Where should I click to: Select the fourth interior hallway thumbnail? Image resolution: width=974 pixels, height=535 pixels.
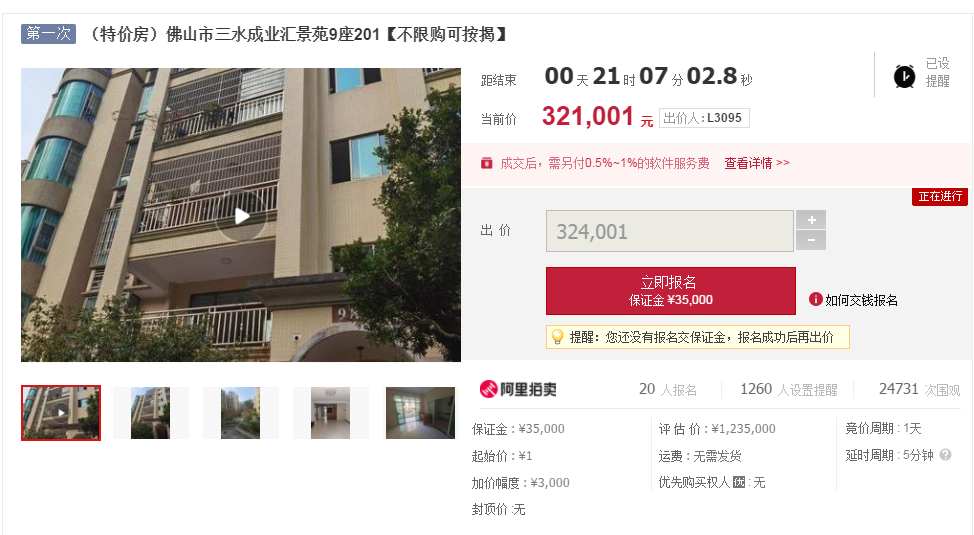click(330, 413)
